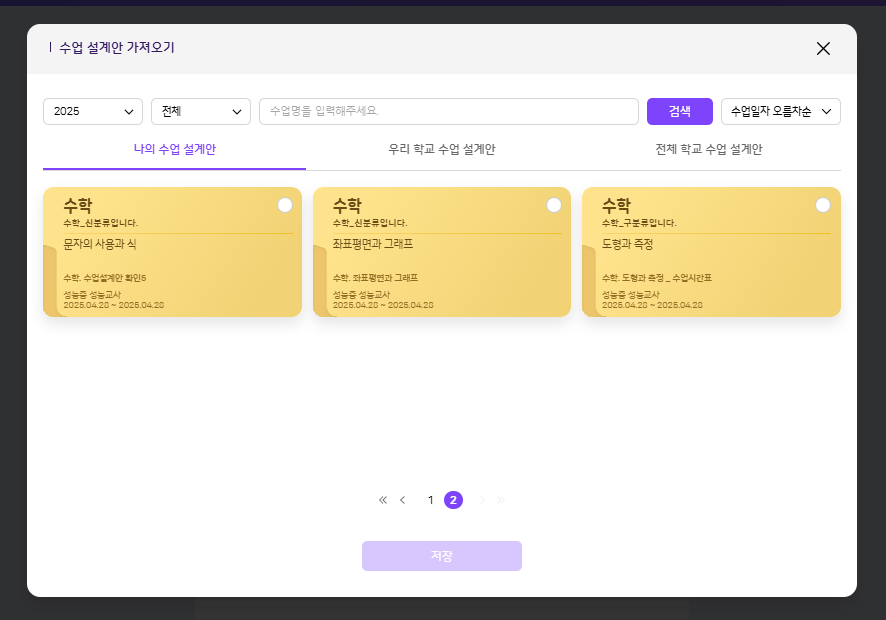
Task: Select radio button on 문자의 사용과 식 card
Action: point(285,205)
